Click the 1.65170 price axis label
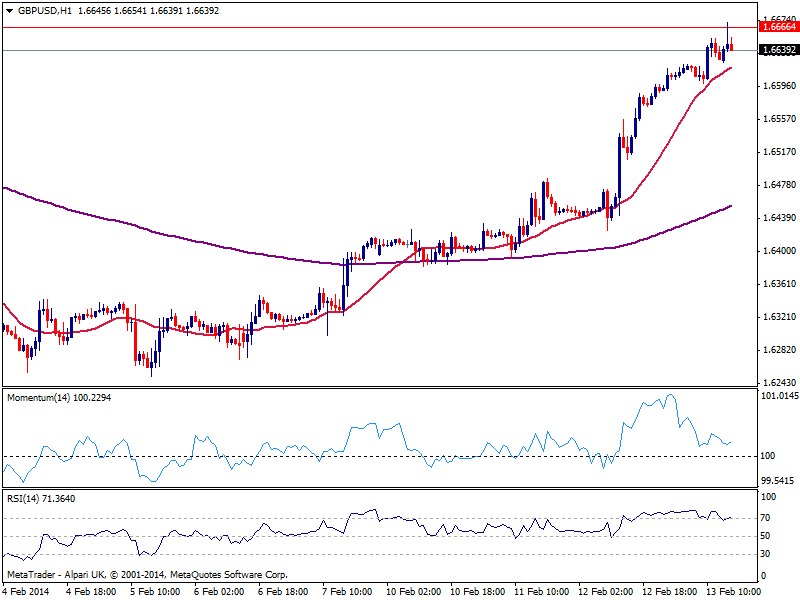 point(779,152)
